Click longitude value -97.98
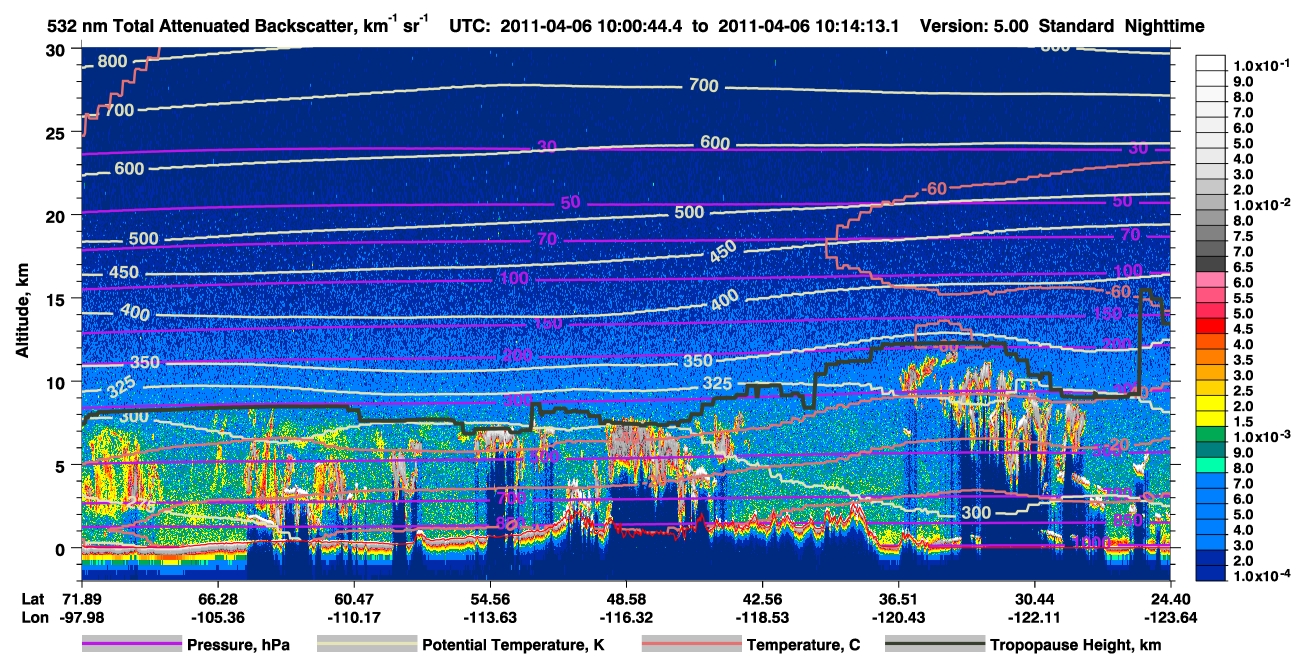Screen dimensions: 1300x667 point(80,617)
